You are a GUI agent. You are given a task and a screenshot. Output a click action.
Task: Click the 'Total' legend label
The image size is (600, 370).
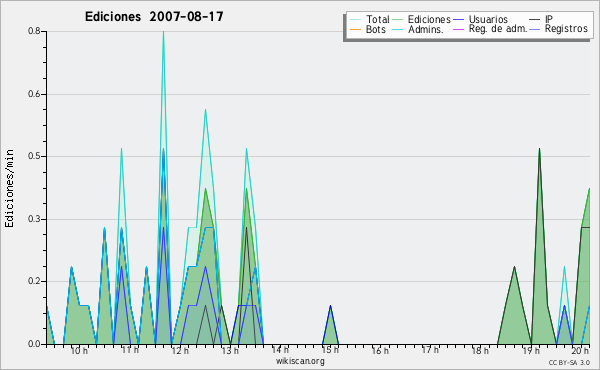pos(378,19)
